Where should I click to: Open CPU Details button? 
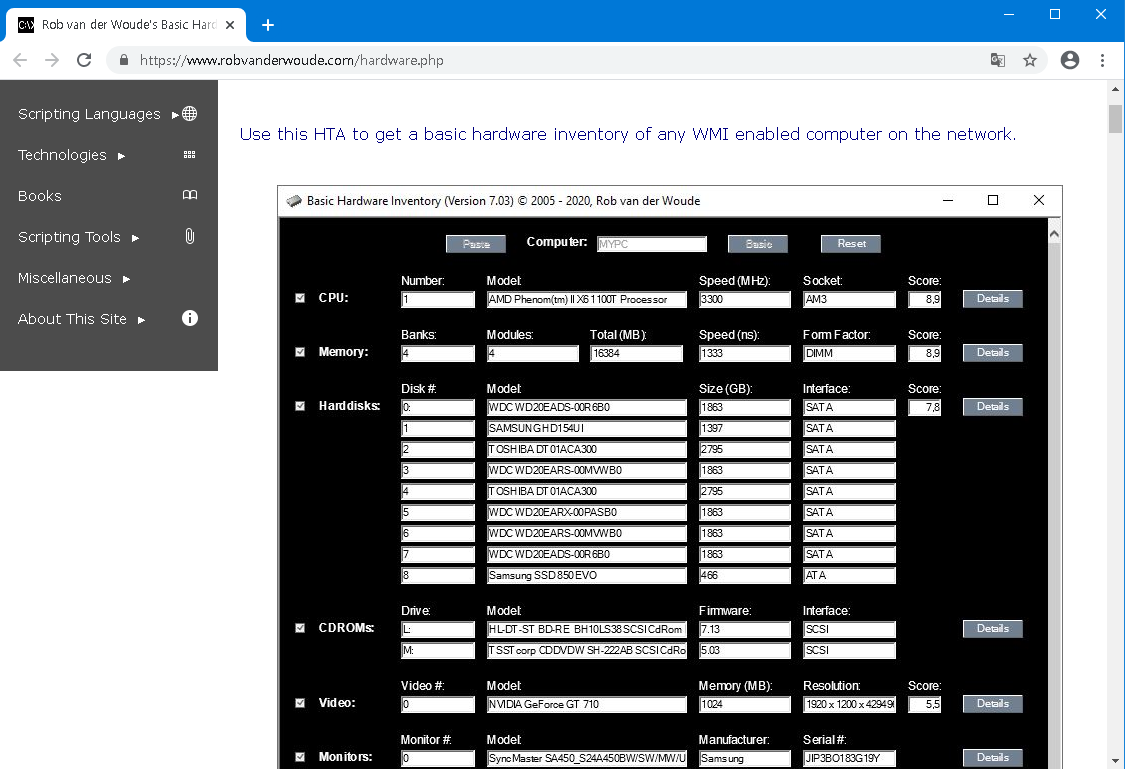(992, 298)
